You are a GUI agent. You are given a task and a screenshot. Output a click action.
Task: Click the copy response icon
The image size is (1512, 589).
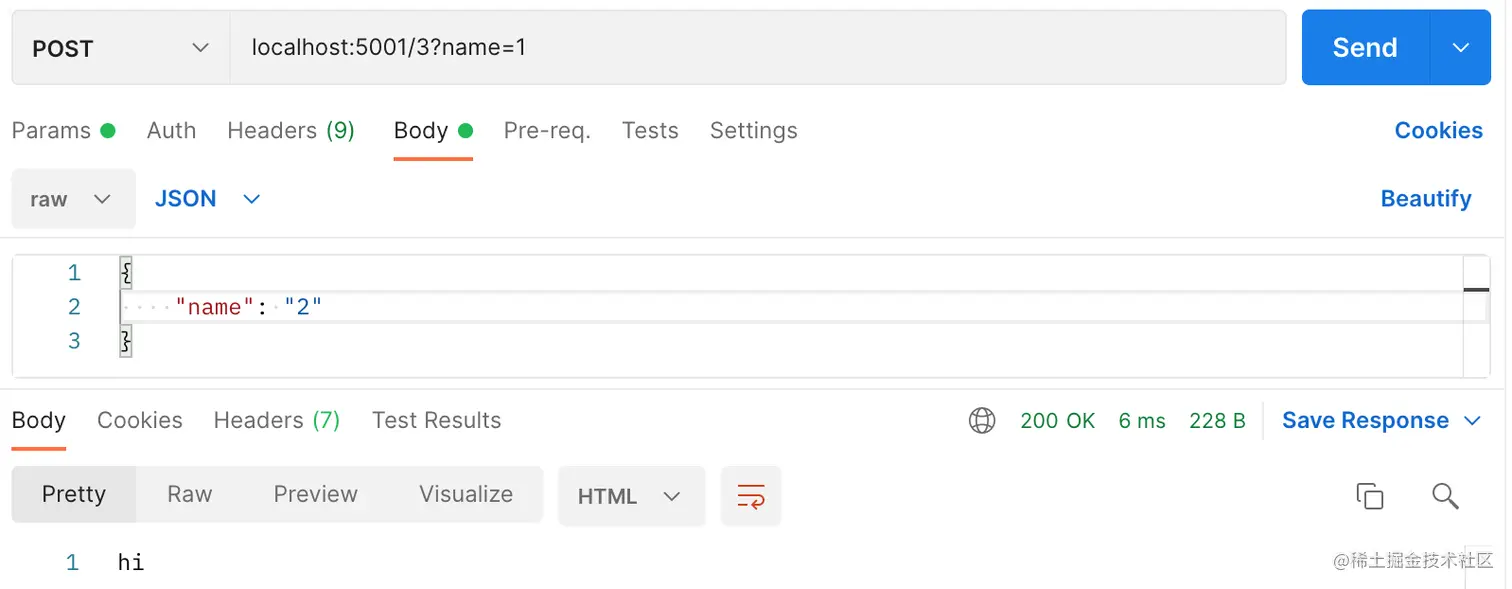click(x=1369, y=496)
